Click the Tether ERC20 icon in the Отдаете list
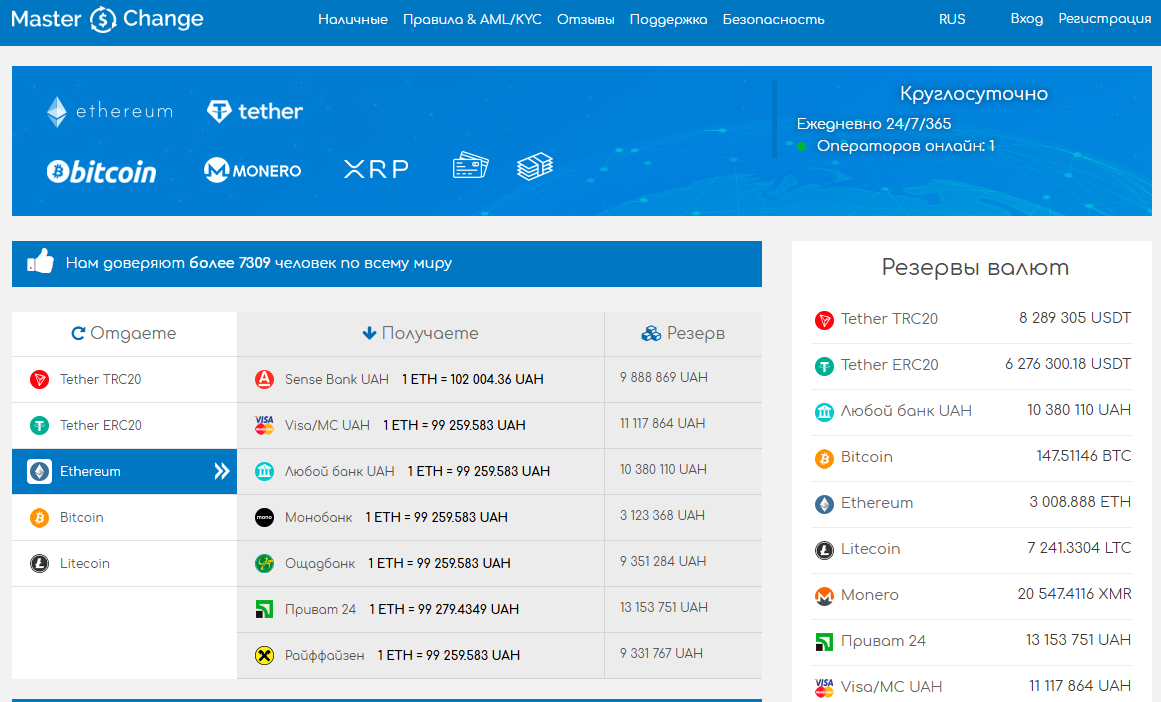This screenshot has height=702, width=1161. point(39,426)
